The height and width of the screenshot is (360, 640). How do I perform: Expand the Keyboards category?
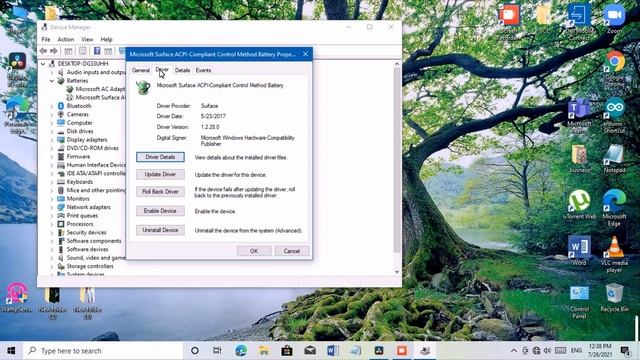click(x=52, y=182)
